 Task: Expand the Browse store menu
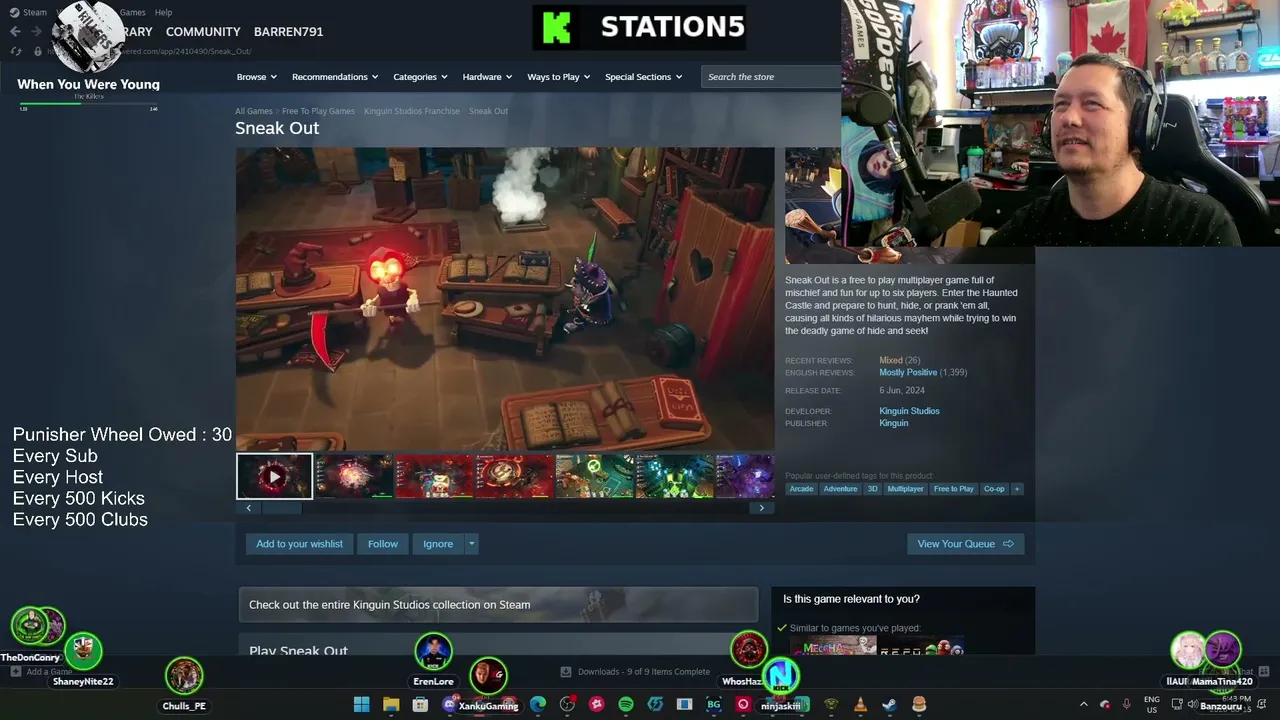(x=257, y=77)
